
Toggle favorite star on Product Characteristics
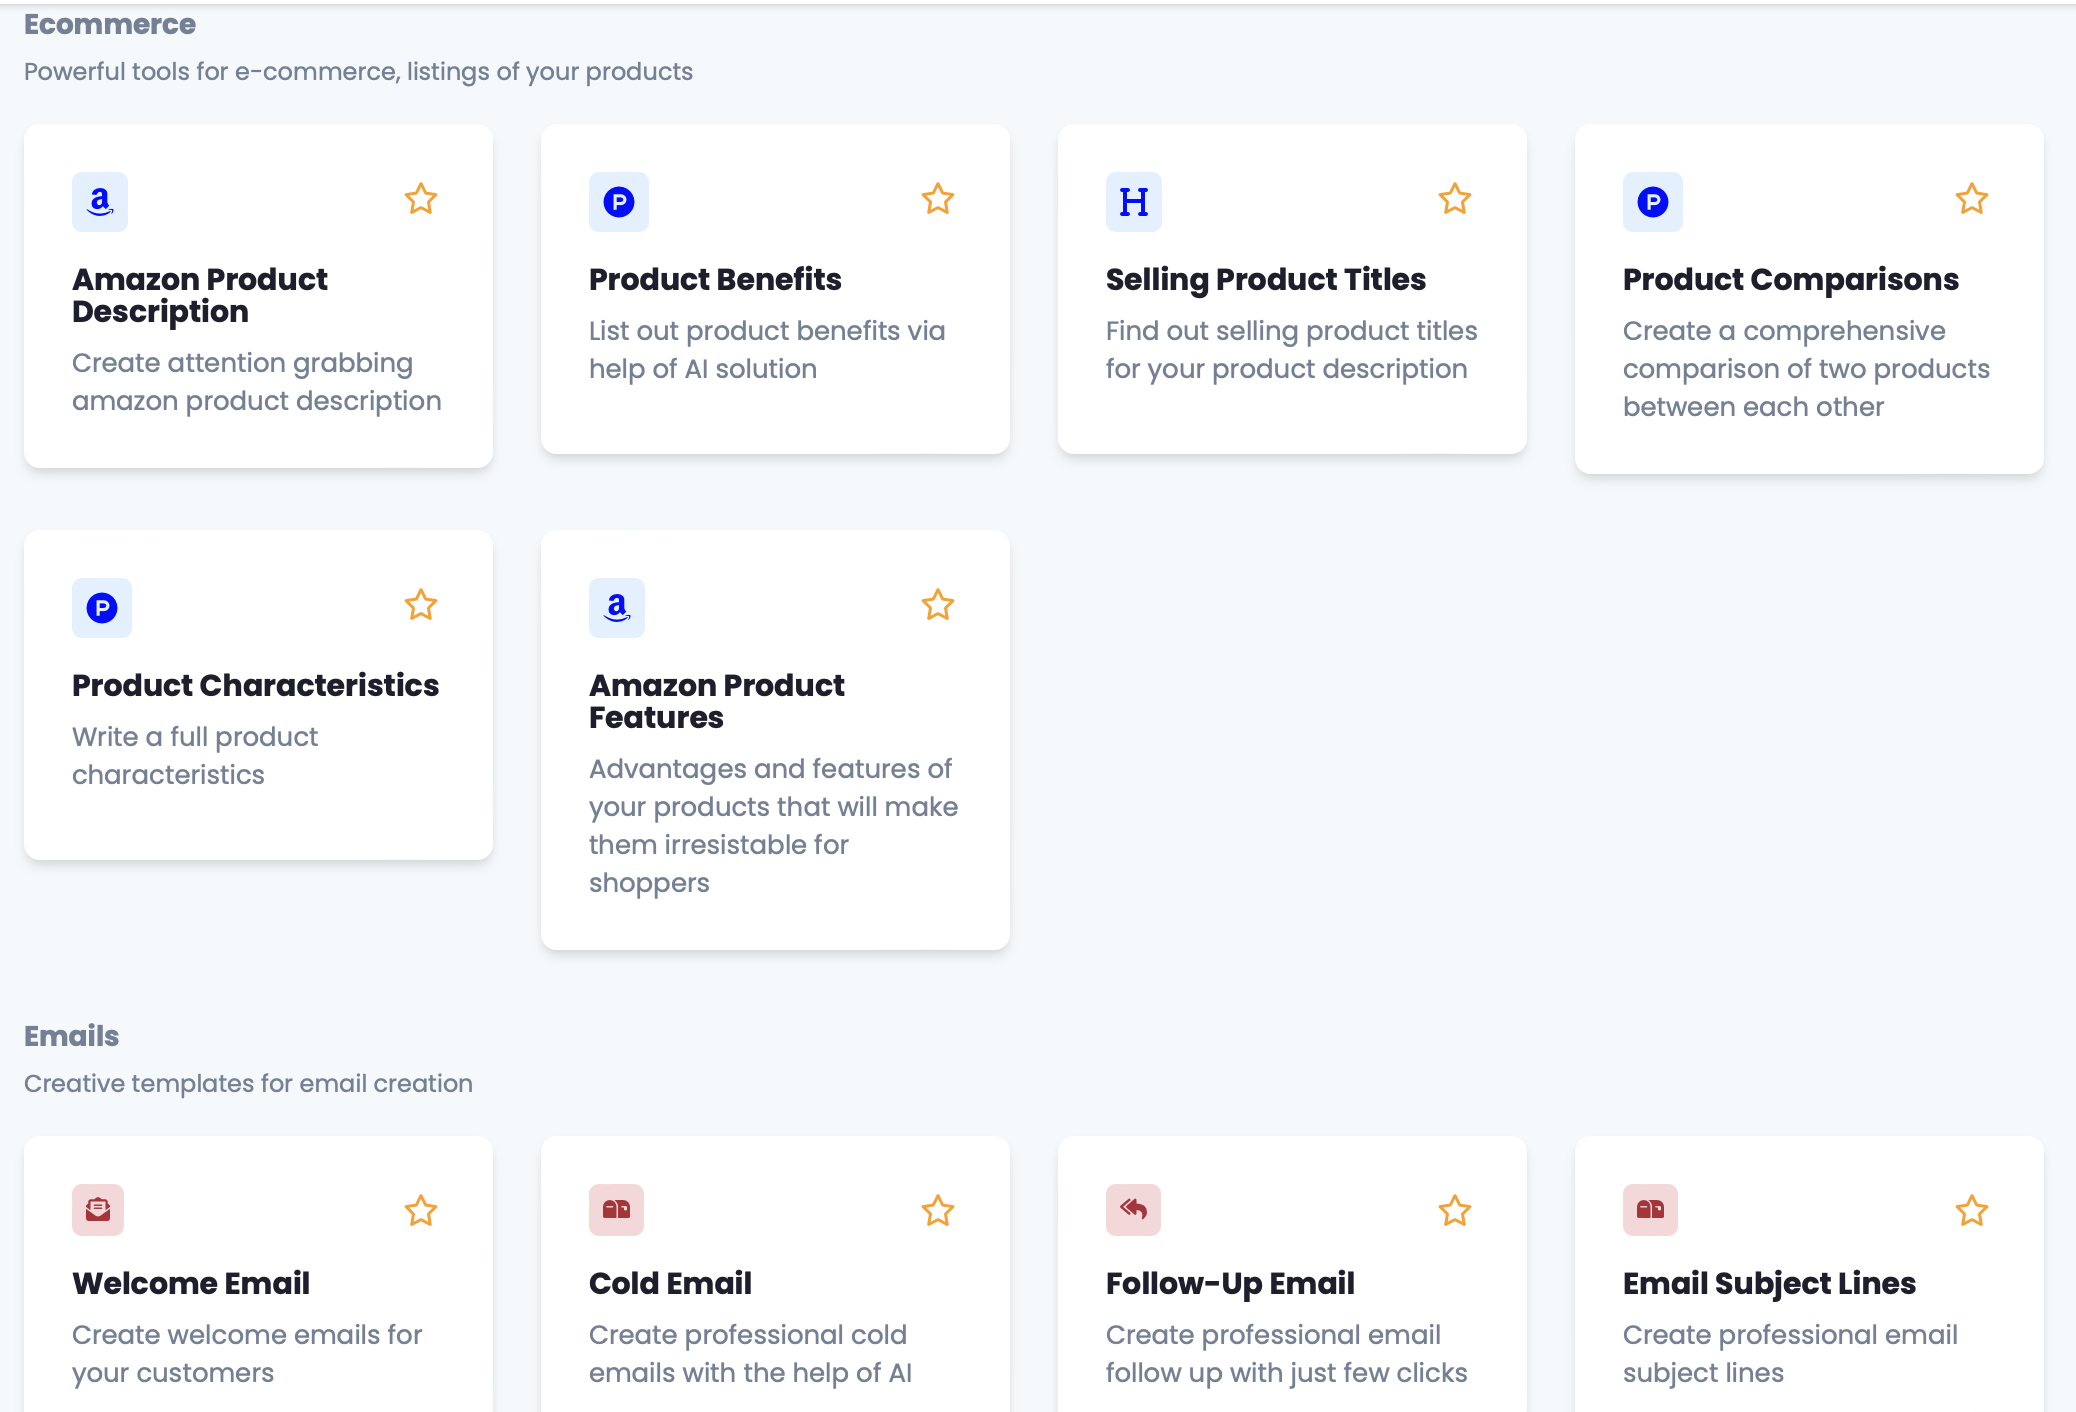(x=421, y=605)
